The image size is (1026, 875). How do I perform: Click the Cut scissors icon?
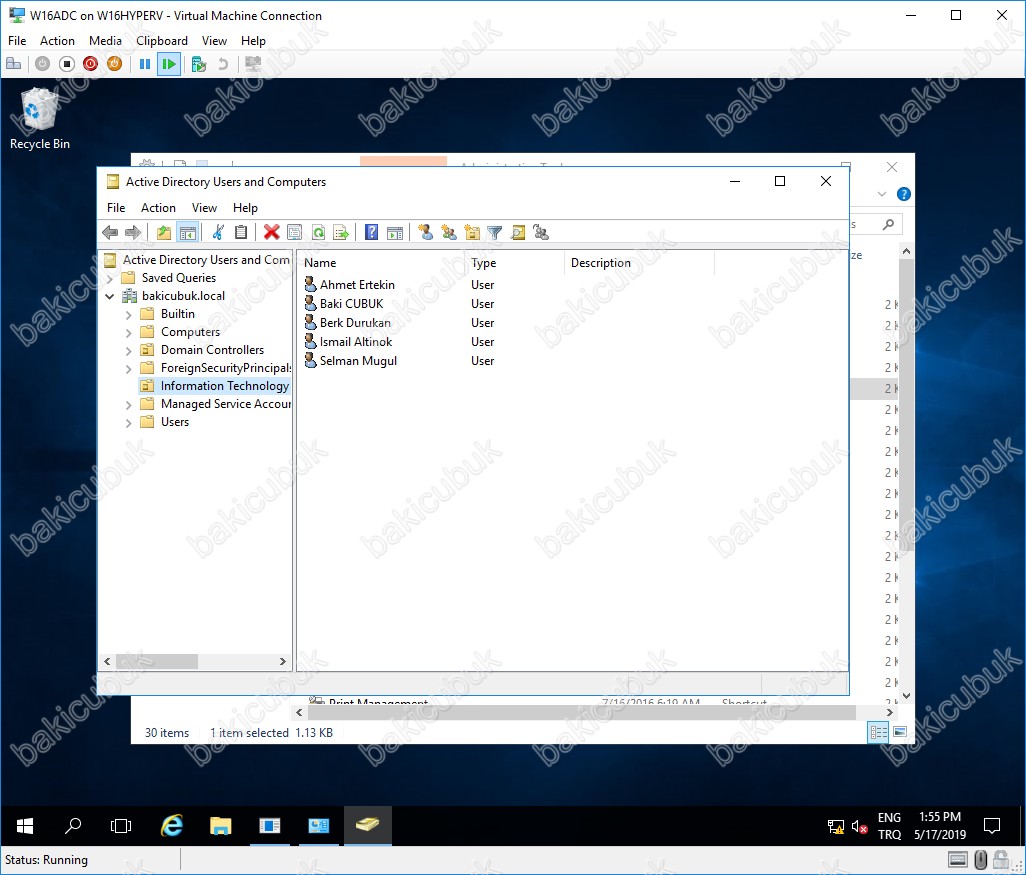(218, 232)
